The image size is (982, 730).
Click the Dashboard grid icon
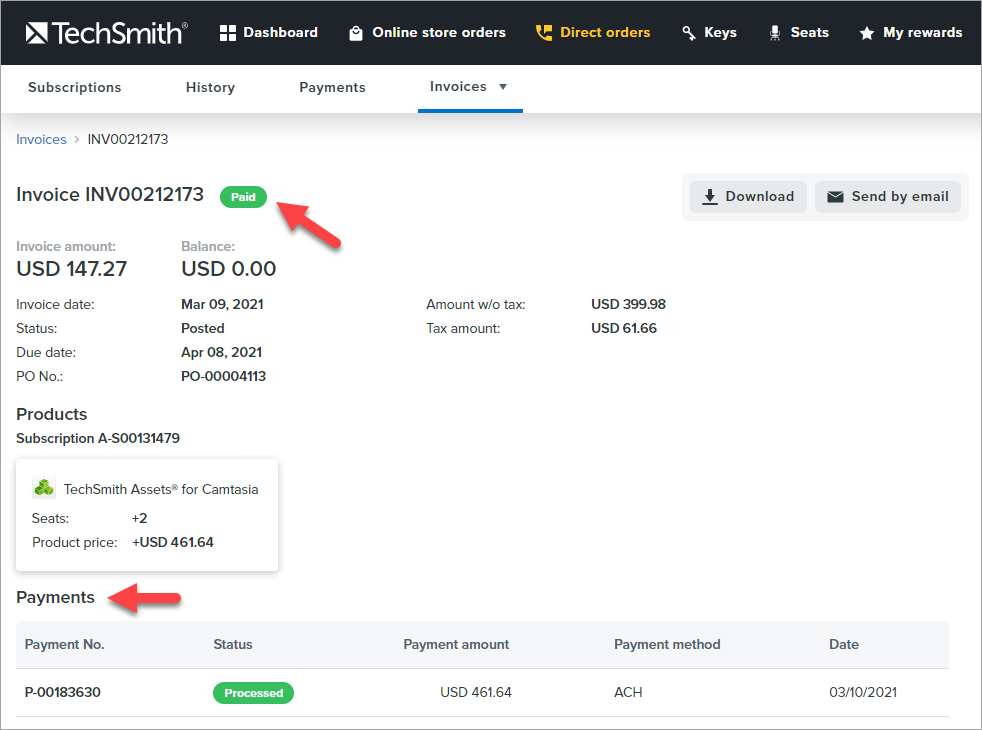point(227,33)
